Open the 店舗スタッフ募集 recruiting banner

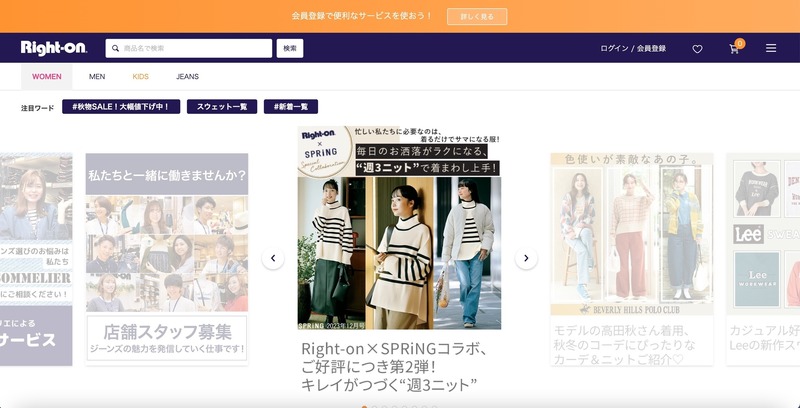(x=166, y=257)
